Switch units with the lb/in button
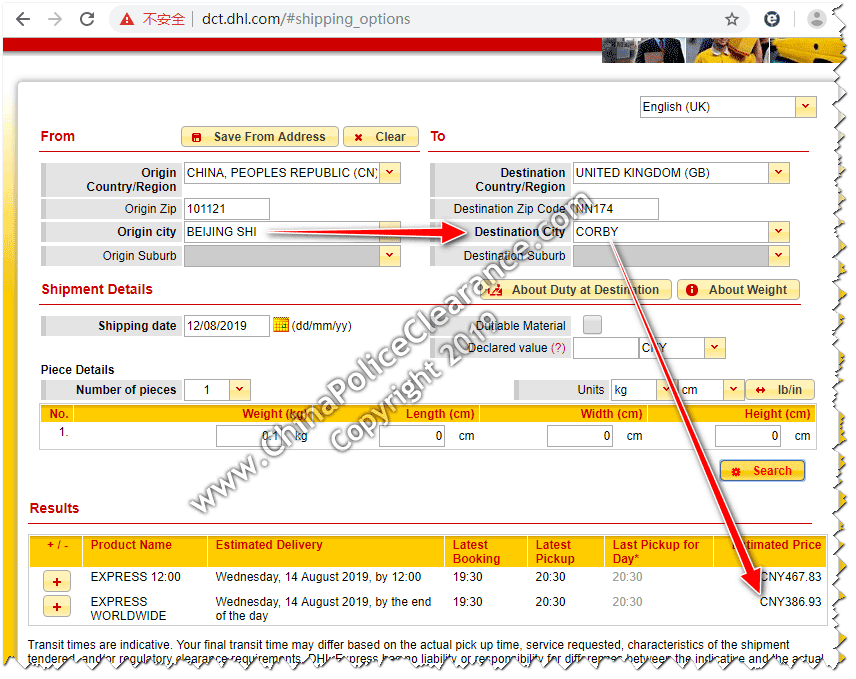 click(780, 390)
